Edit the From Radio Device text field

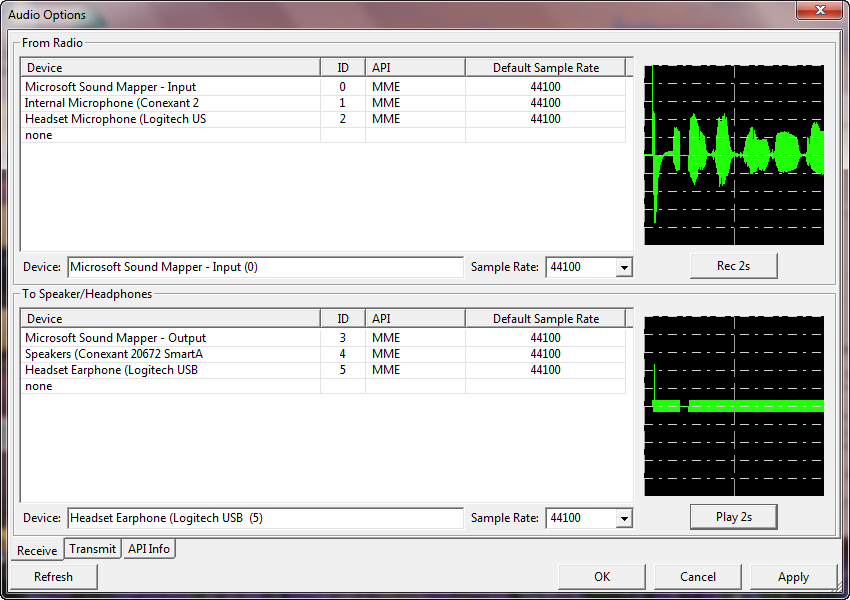pyautogui.click(x=263, y=267)
